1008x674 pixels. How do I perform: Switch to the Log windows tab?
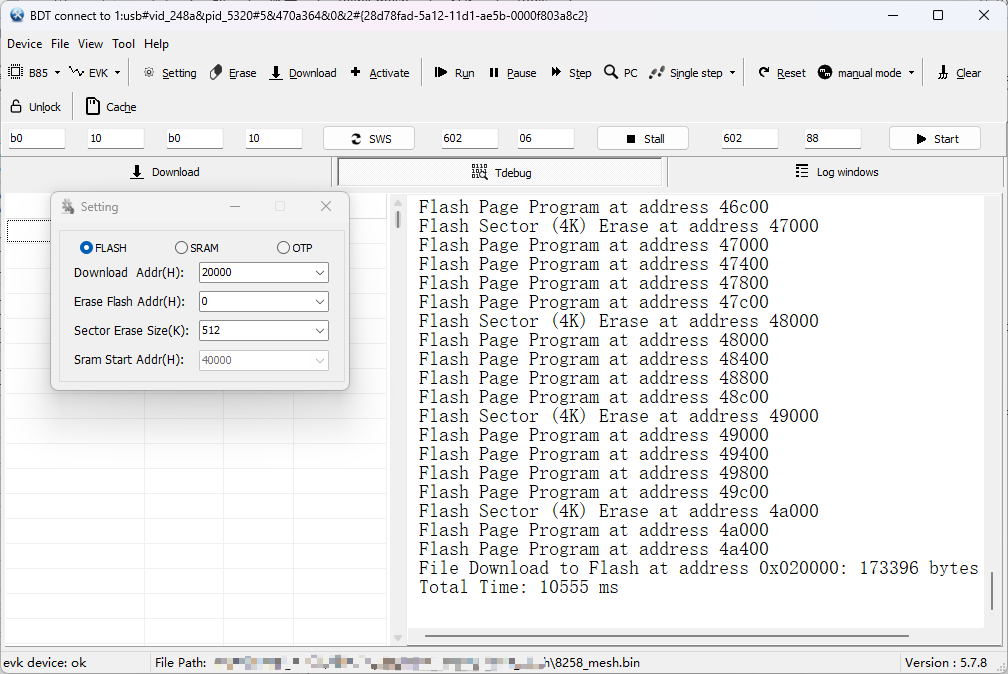835,172
